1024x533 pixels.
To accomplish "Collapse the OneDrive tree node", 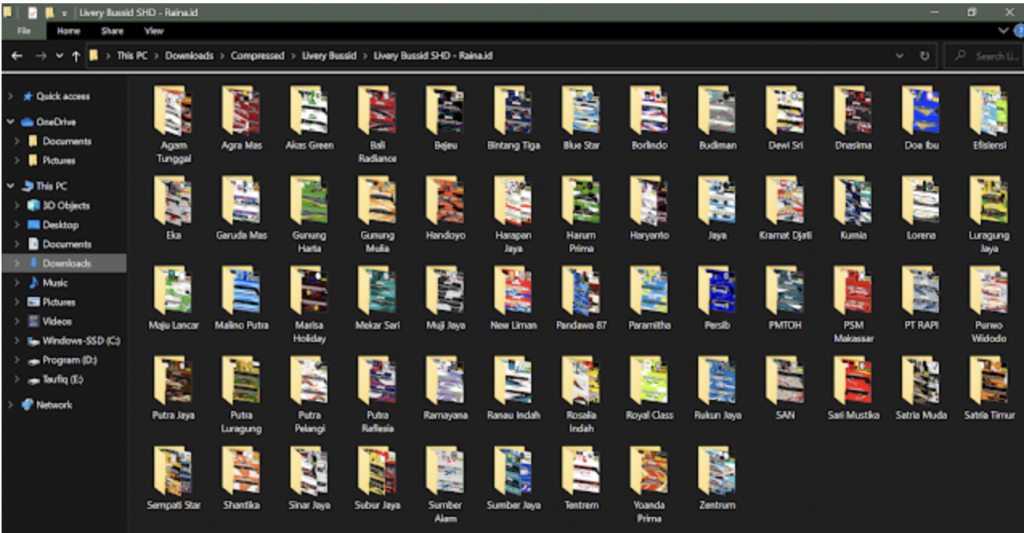I will click(10, 121).
